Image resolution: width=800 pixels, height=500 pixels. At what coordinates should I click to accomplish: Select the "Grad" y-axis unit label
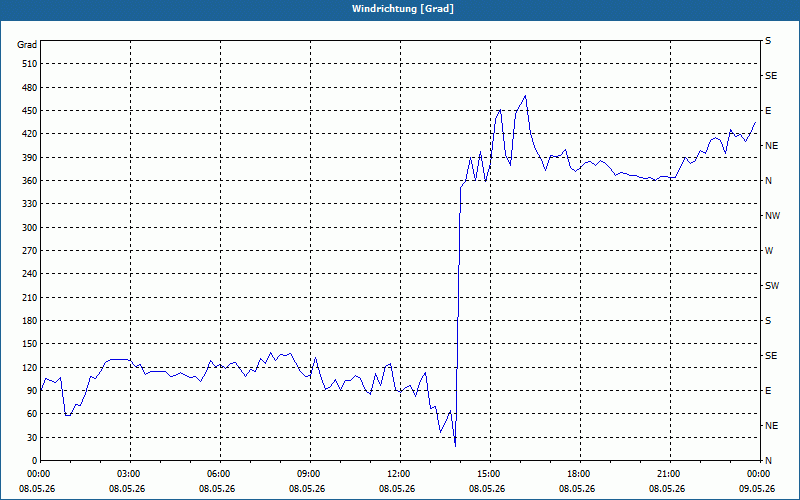(27, 45)
